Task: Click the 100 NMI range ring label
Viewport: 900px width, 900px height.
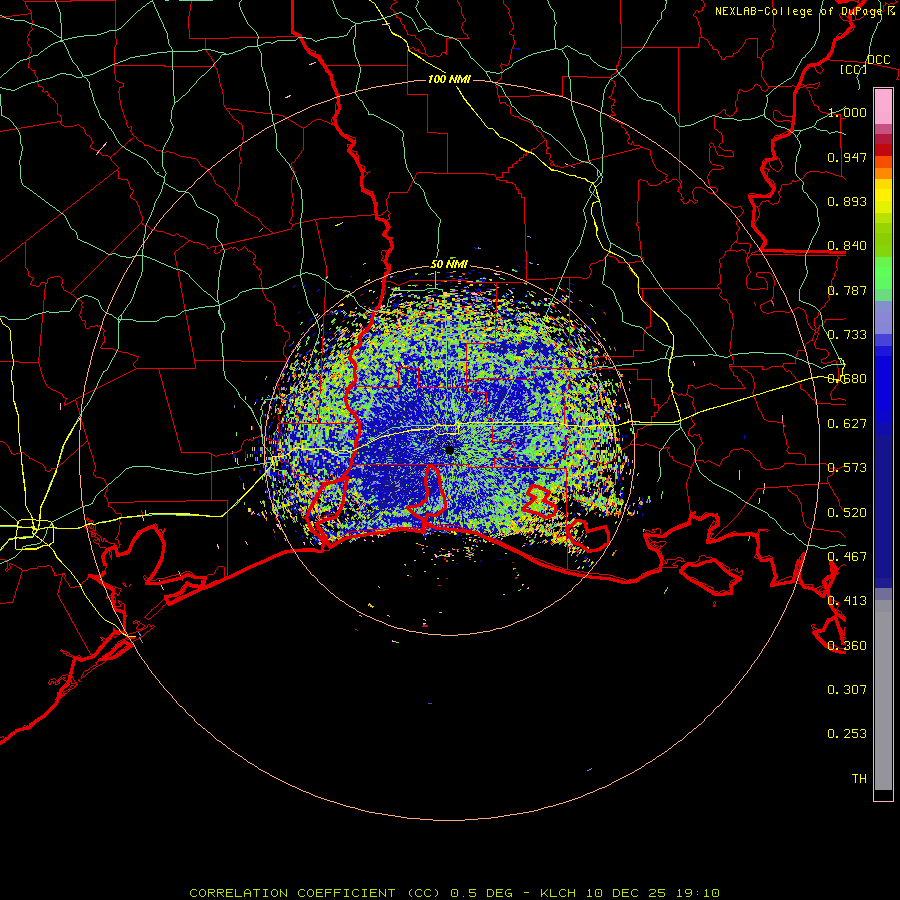Action: pyautogui.click(x=449, y=79)
